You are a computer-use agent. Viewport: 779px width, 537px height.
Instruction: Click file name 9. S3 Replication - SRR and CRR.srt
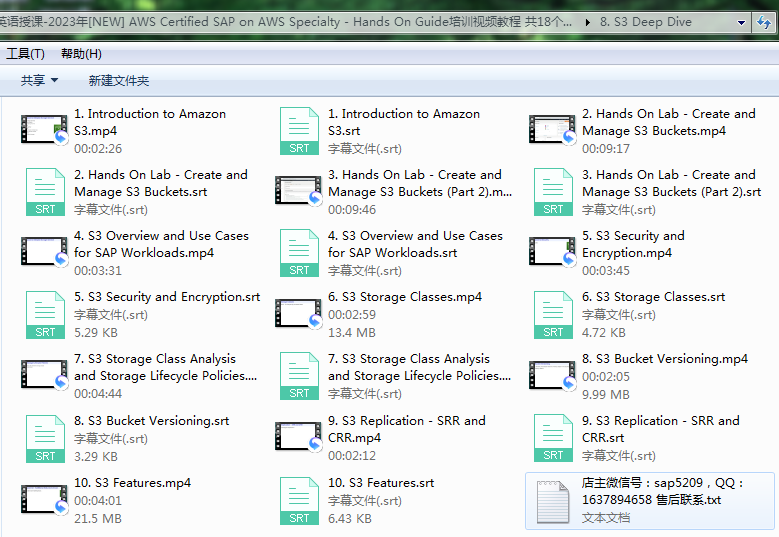661,429
